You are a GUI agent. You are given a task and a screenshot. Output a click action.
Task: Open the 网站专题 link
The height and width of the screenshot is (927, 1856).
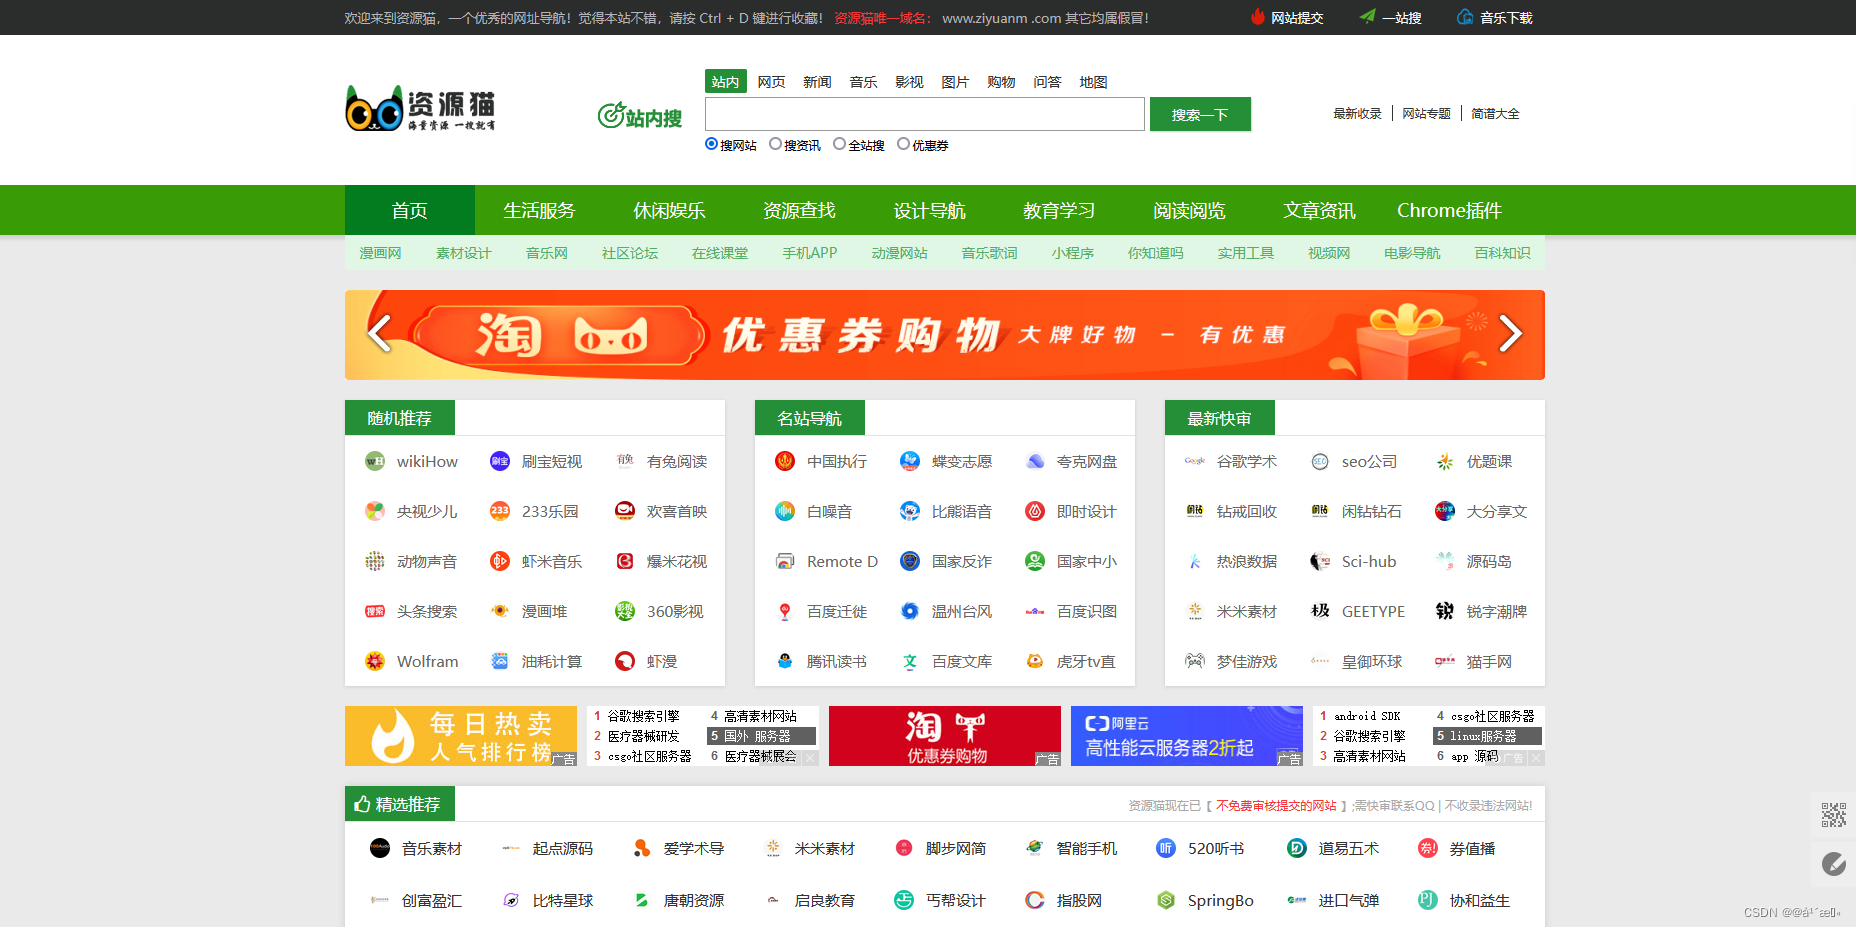click(1426, 114)
